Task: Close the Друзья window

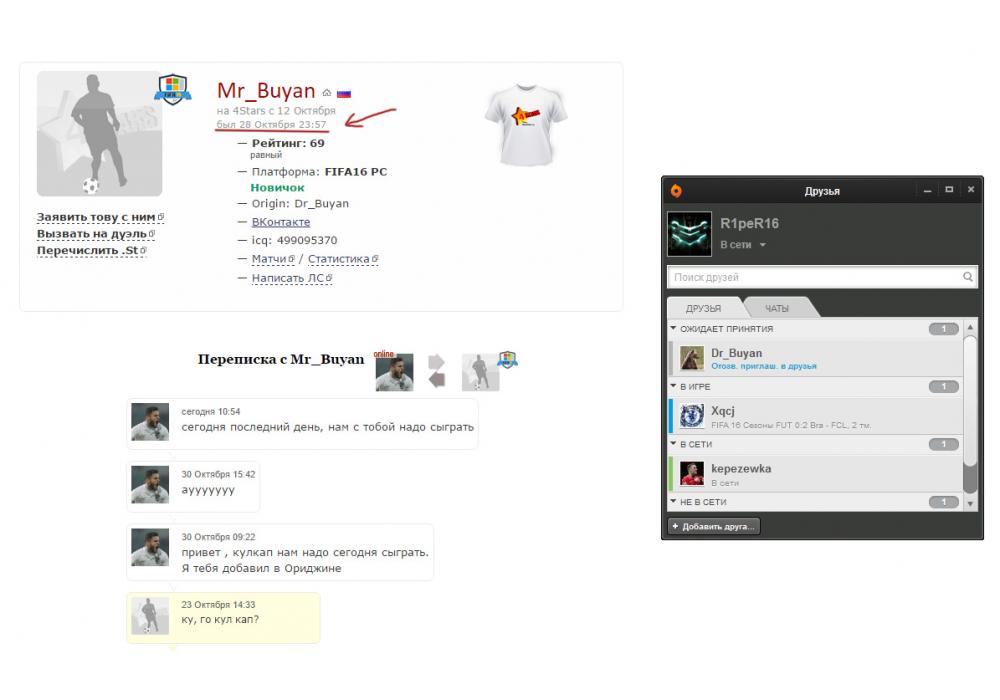Action: coord(971,190)
